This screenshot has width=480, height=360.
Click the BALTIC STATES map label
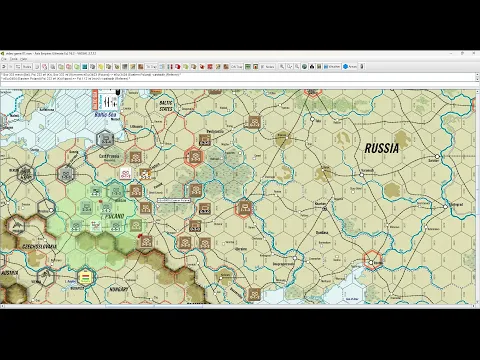pos(166,106)
